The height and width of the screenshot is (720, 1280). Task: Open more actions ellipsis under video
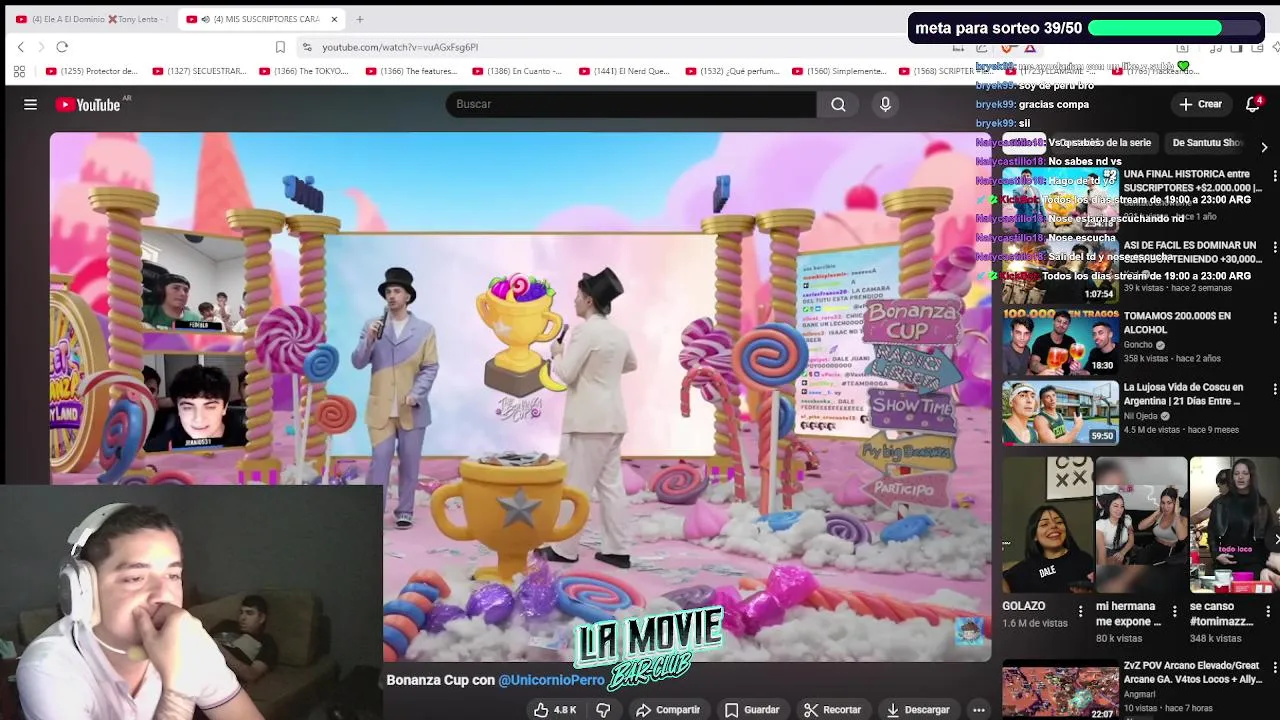pyautogui.click(x=979, y=710)
